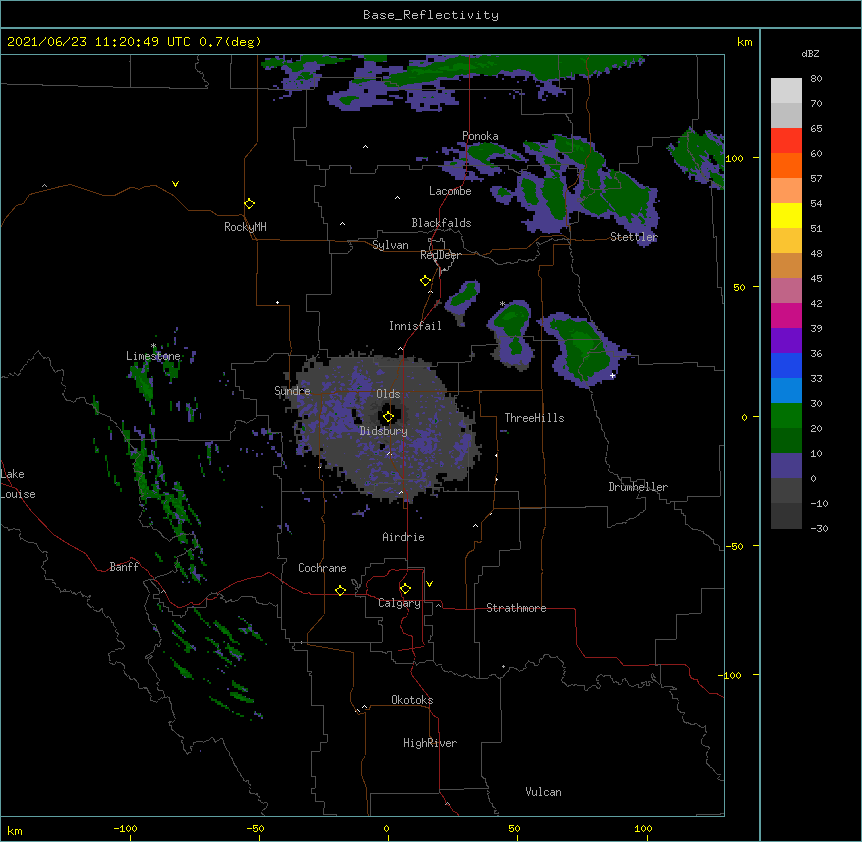Select the Didsbury label
The width and height of the screenshot is (862, 842).
(384, 431)
